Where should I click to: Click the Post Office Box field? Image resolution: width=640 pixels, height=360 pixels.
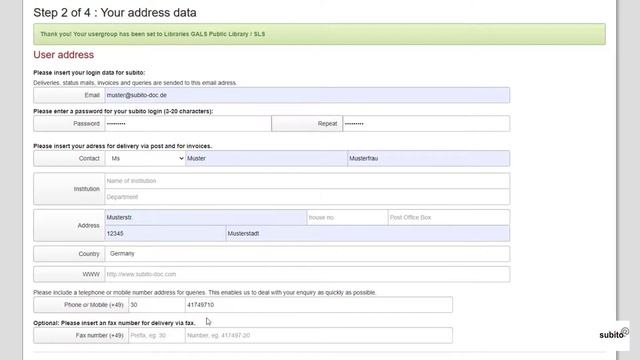pos(449,218)
